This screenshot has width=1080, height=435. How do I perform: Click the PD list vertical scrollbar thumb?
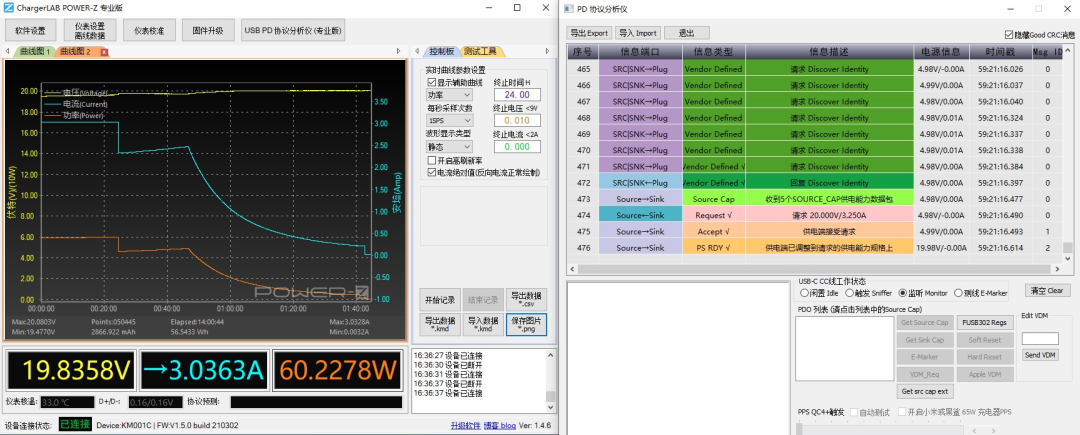1068,248
